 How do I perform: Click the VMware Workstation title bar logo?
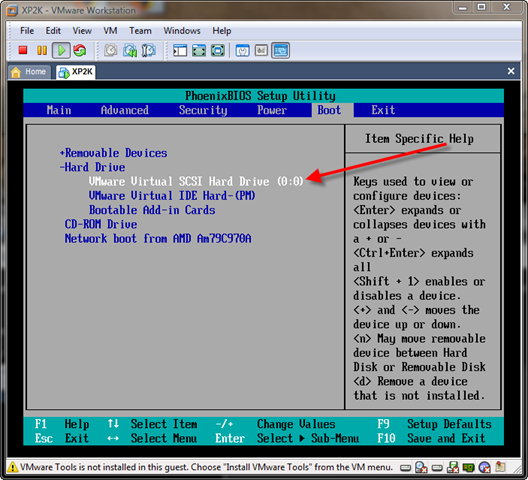click(x=12, y=11)
